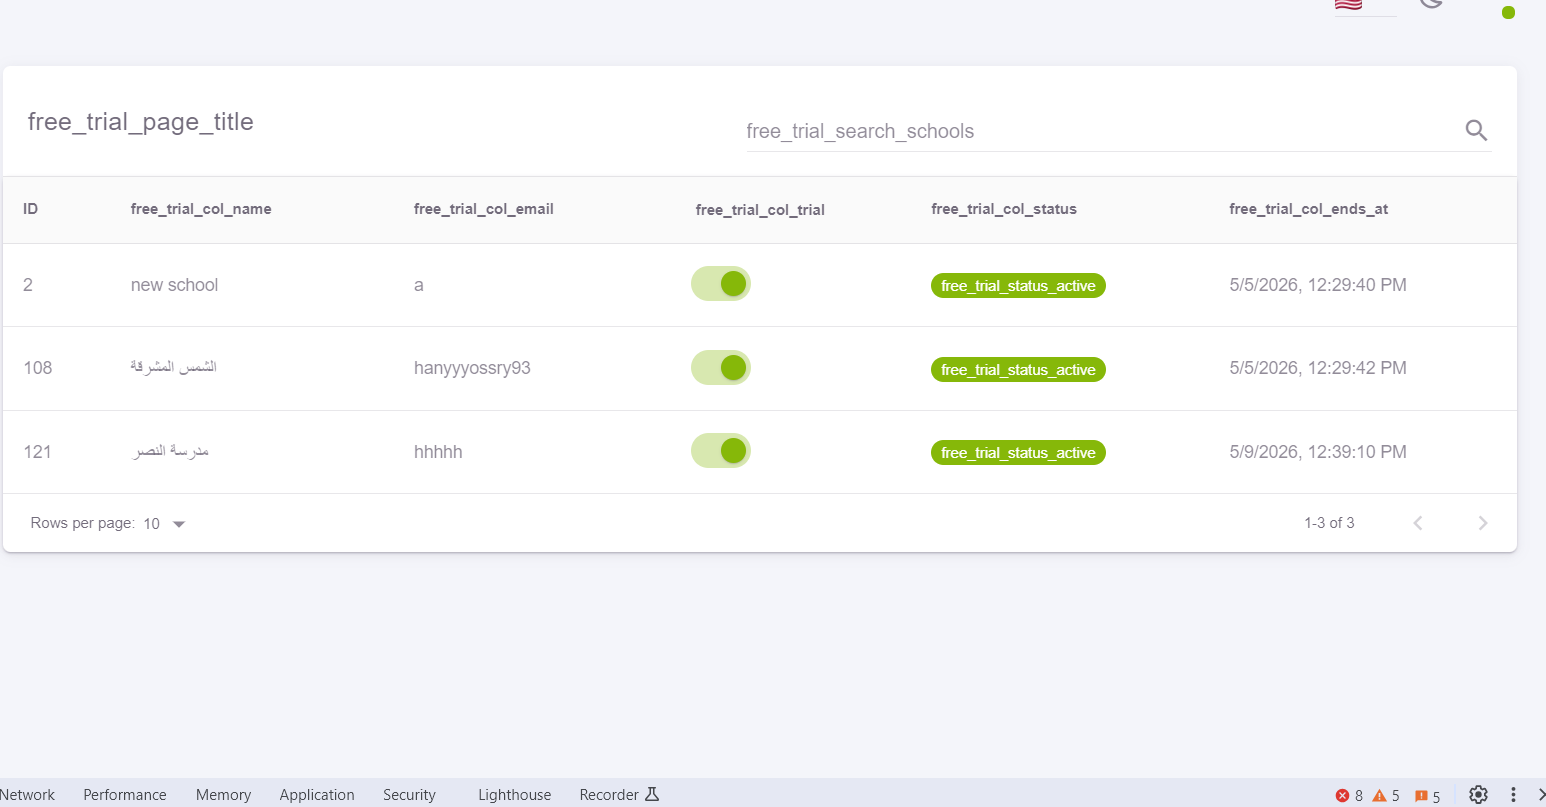Viewport: 1546px width, 807px height.
Task: Click end date 5/5/2026, 12:29:40 PM
Action: 1318,285
